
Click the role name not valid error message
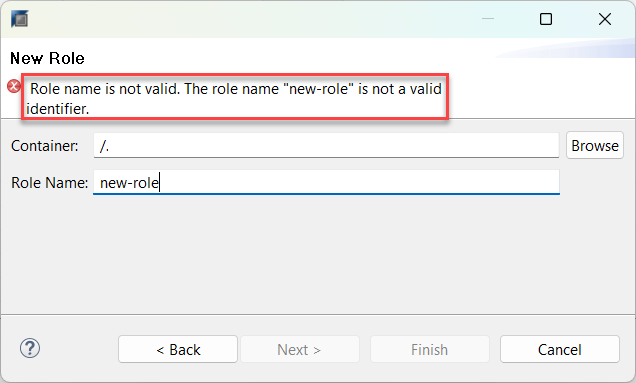tap(234, 98)
